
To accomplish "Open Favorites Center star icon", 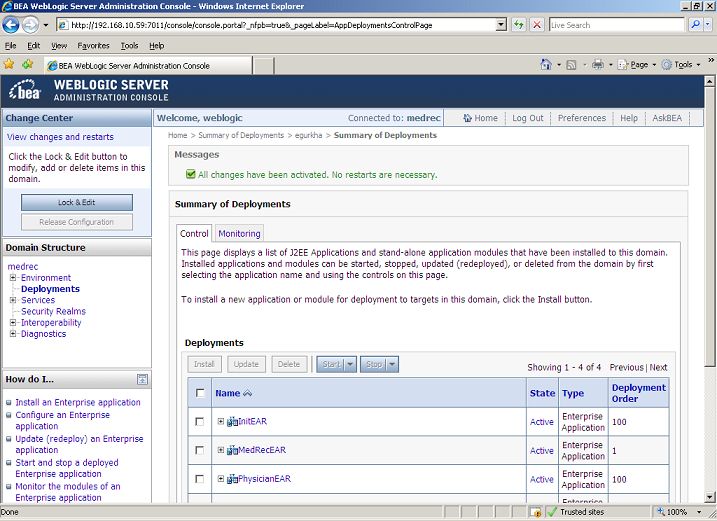I will pos(9,64).
